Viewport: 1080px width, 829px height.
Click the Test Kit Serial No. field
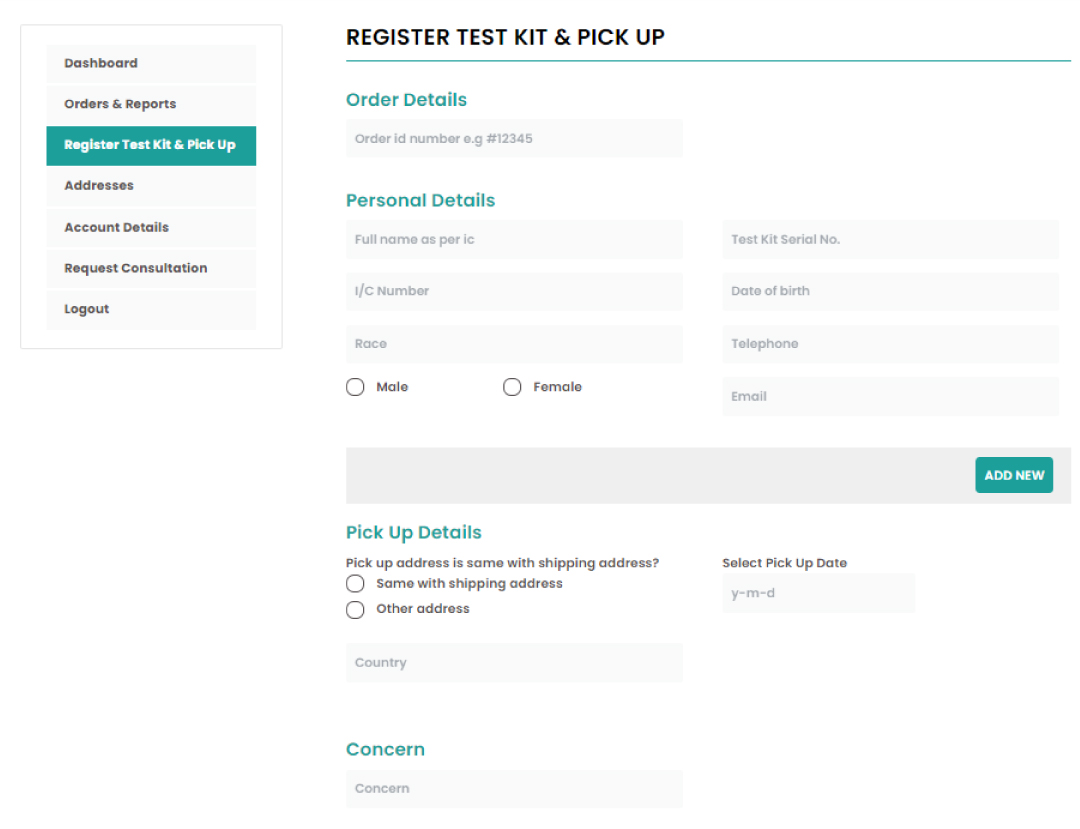click(890, 239)
